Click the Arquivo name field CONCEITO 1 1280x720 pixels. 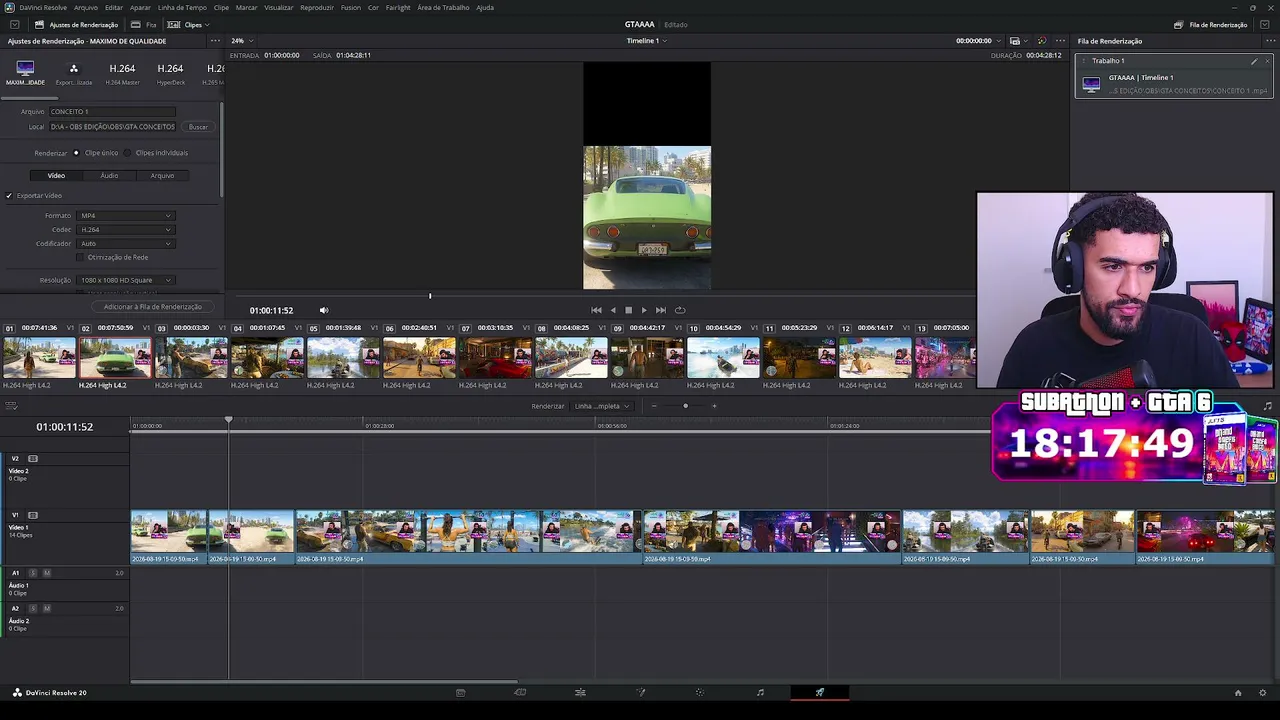pyautogui.click(x=112, y=112)
